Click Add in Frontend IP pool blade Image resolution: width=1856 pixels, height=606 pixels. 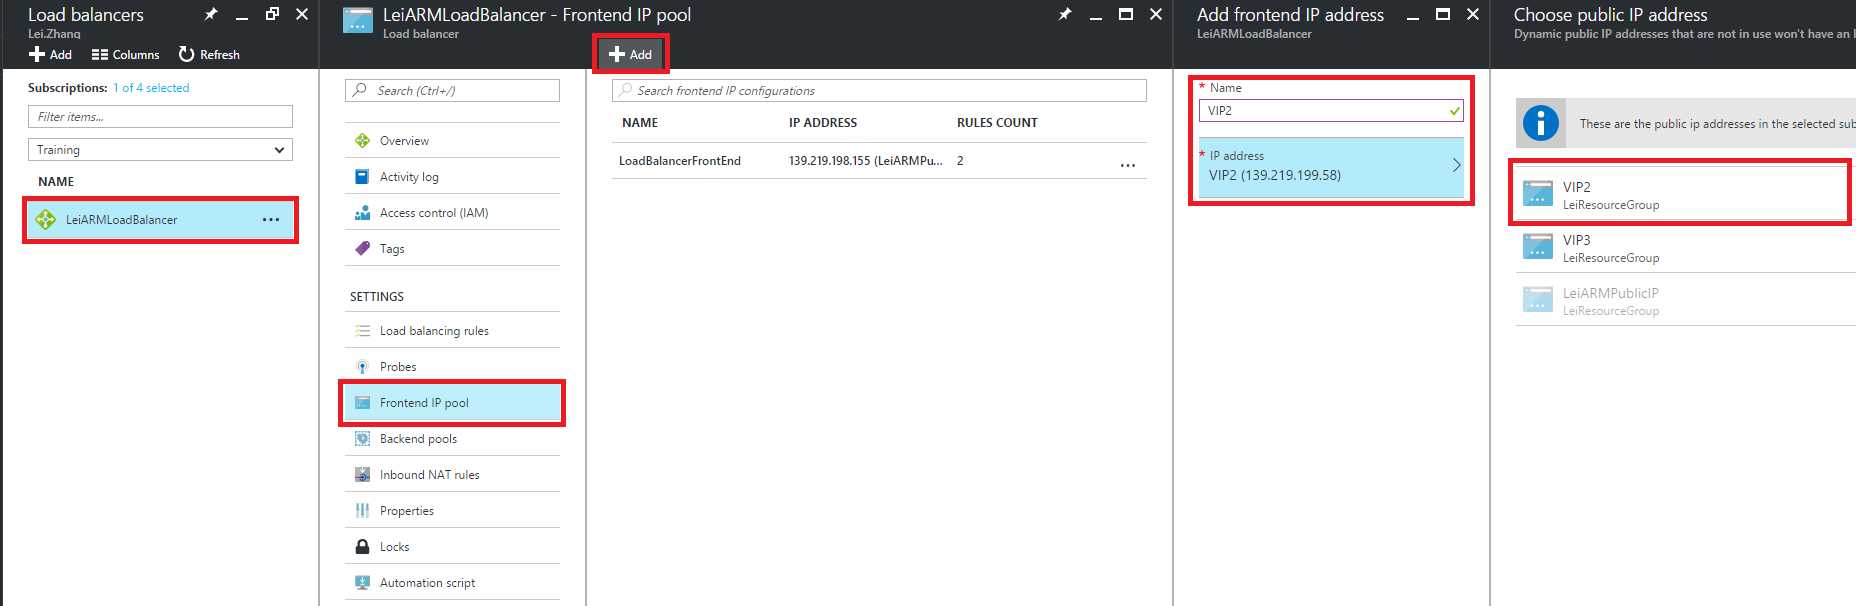tap(630, 54)
